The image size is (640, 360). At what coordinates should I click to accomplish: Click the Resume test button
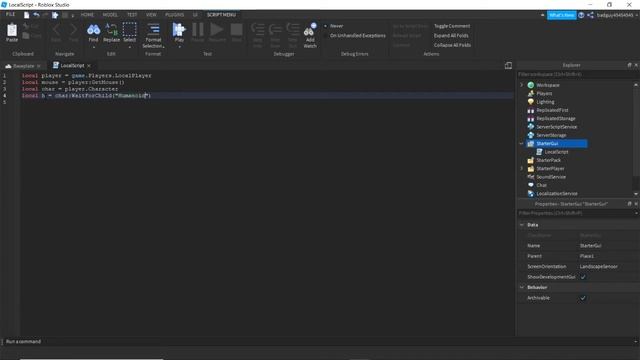217,29
